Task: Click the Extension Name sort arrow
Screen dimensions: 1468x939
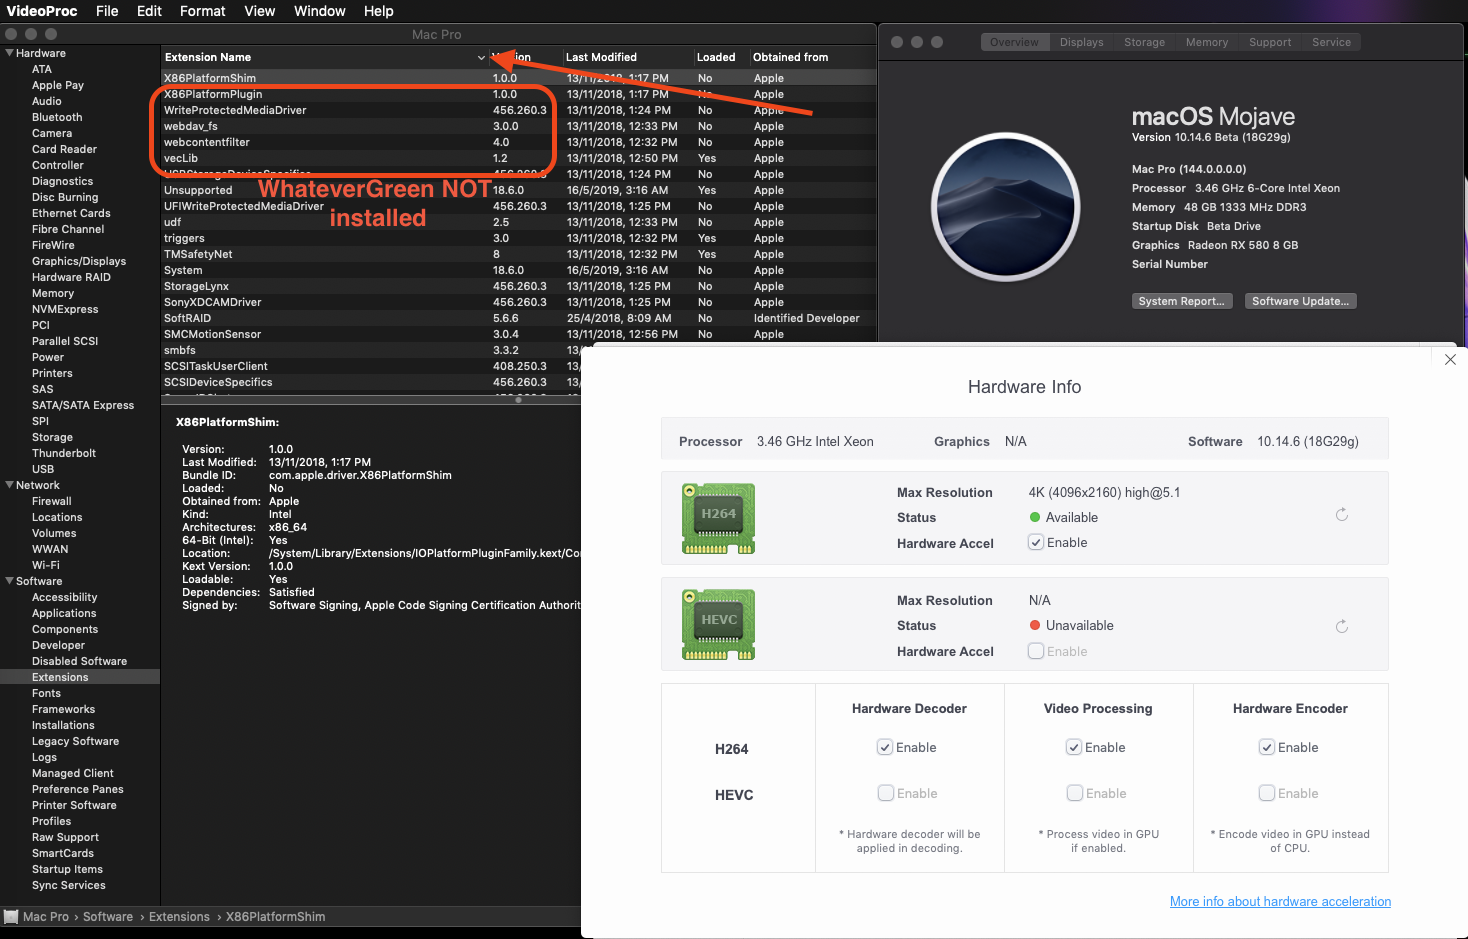Action: 481,58
